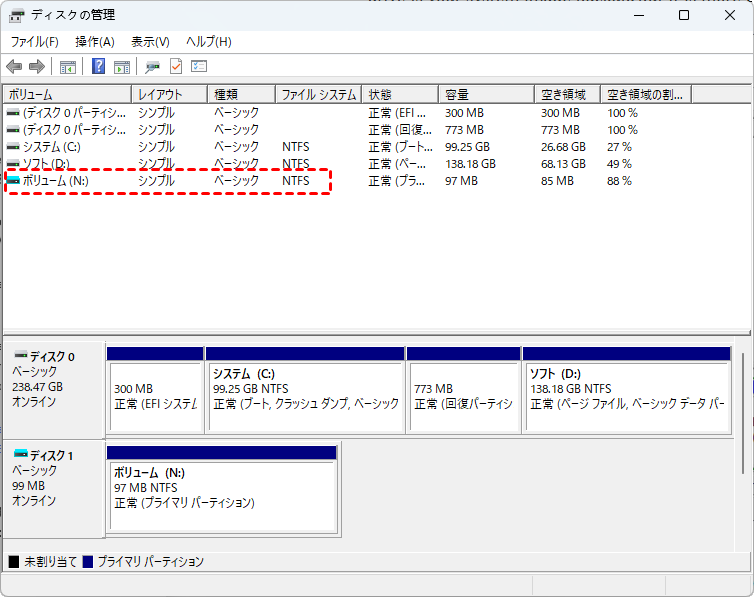Open the 表示(V) menu
This screenshot has height=597, width=754.
coord(150,42)
